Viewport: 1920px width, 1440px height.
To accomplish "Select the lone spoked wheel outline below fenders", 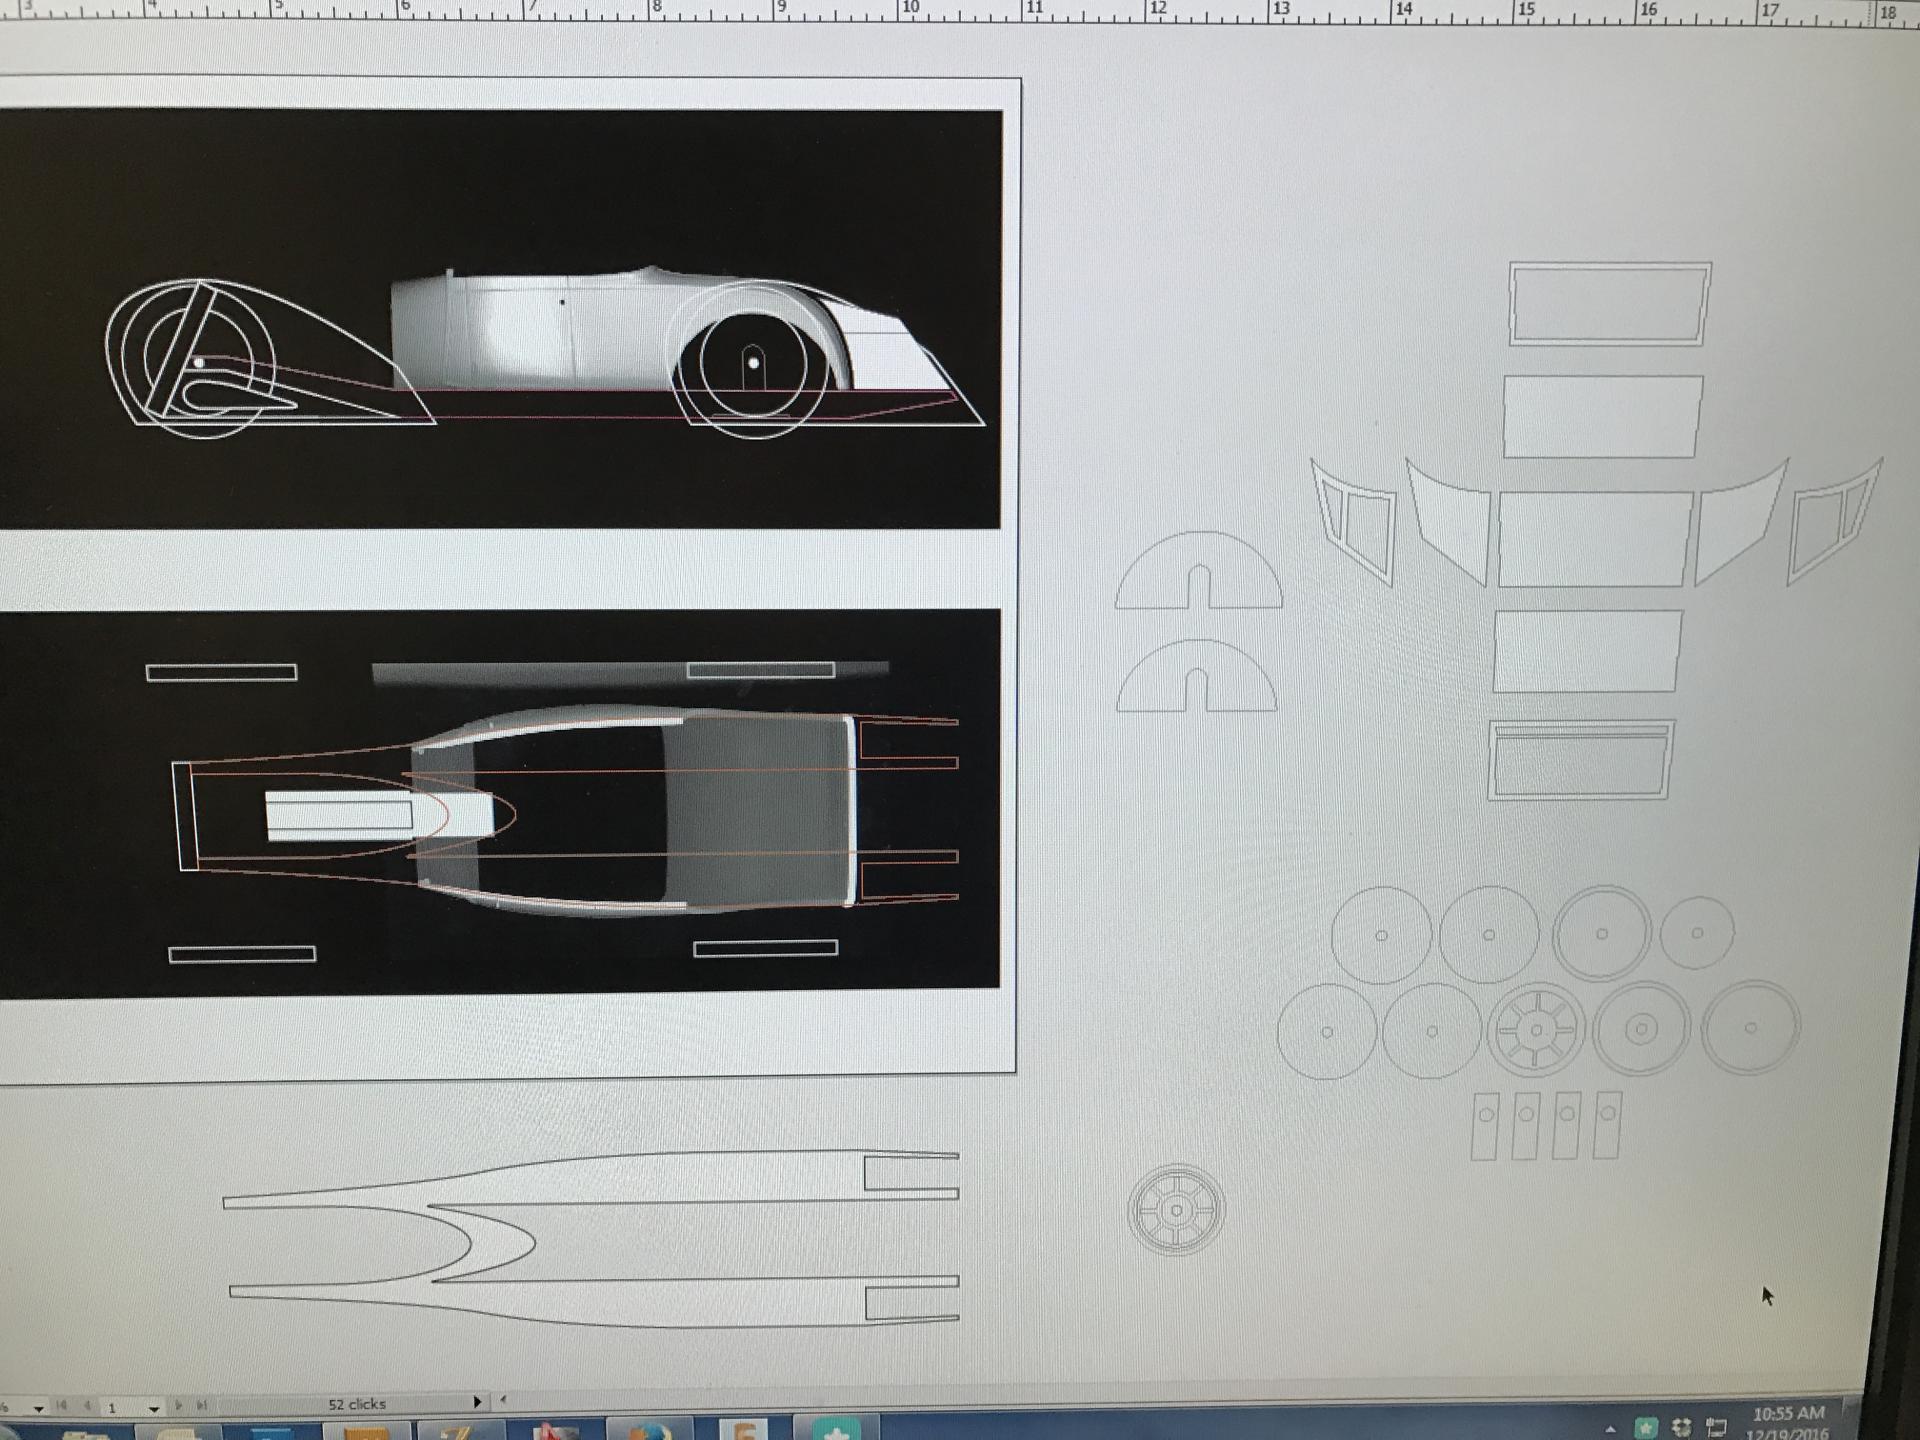I will (1177, 1210).
